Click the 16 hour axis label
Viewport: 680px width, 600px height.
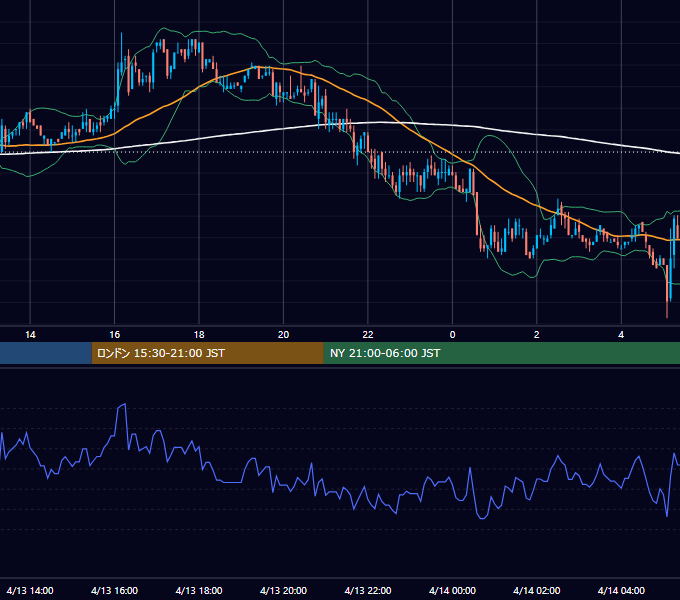tap(114, 335)
